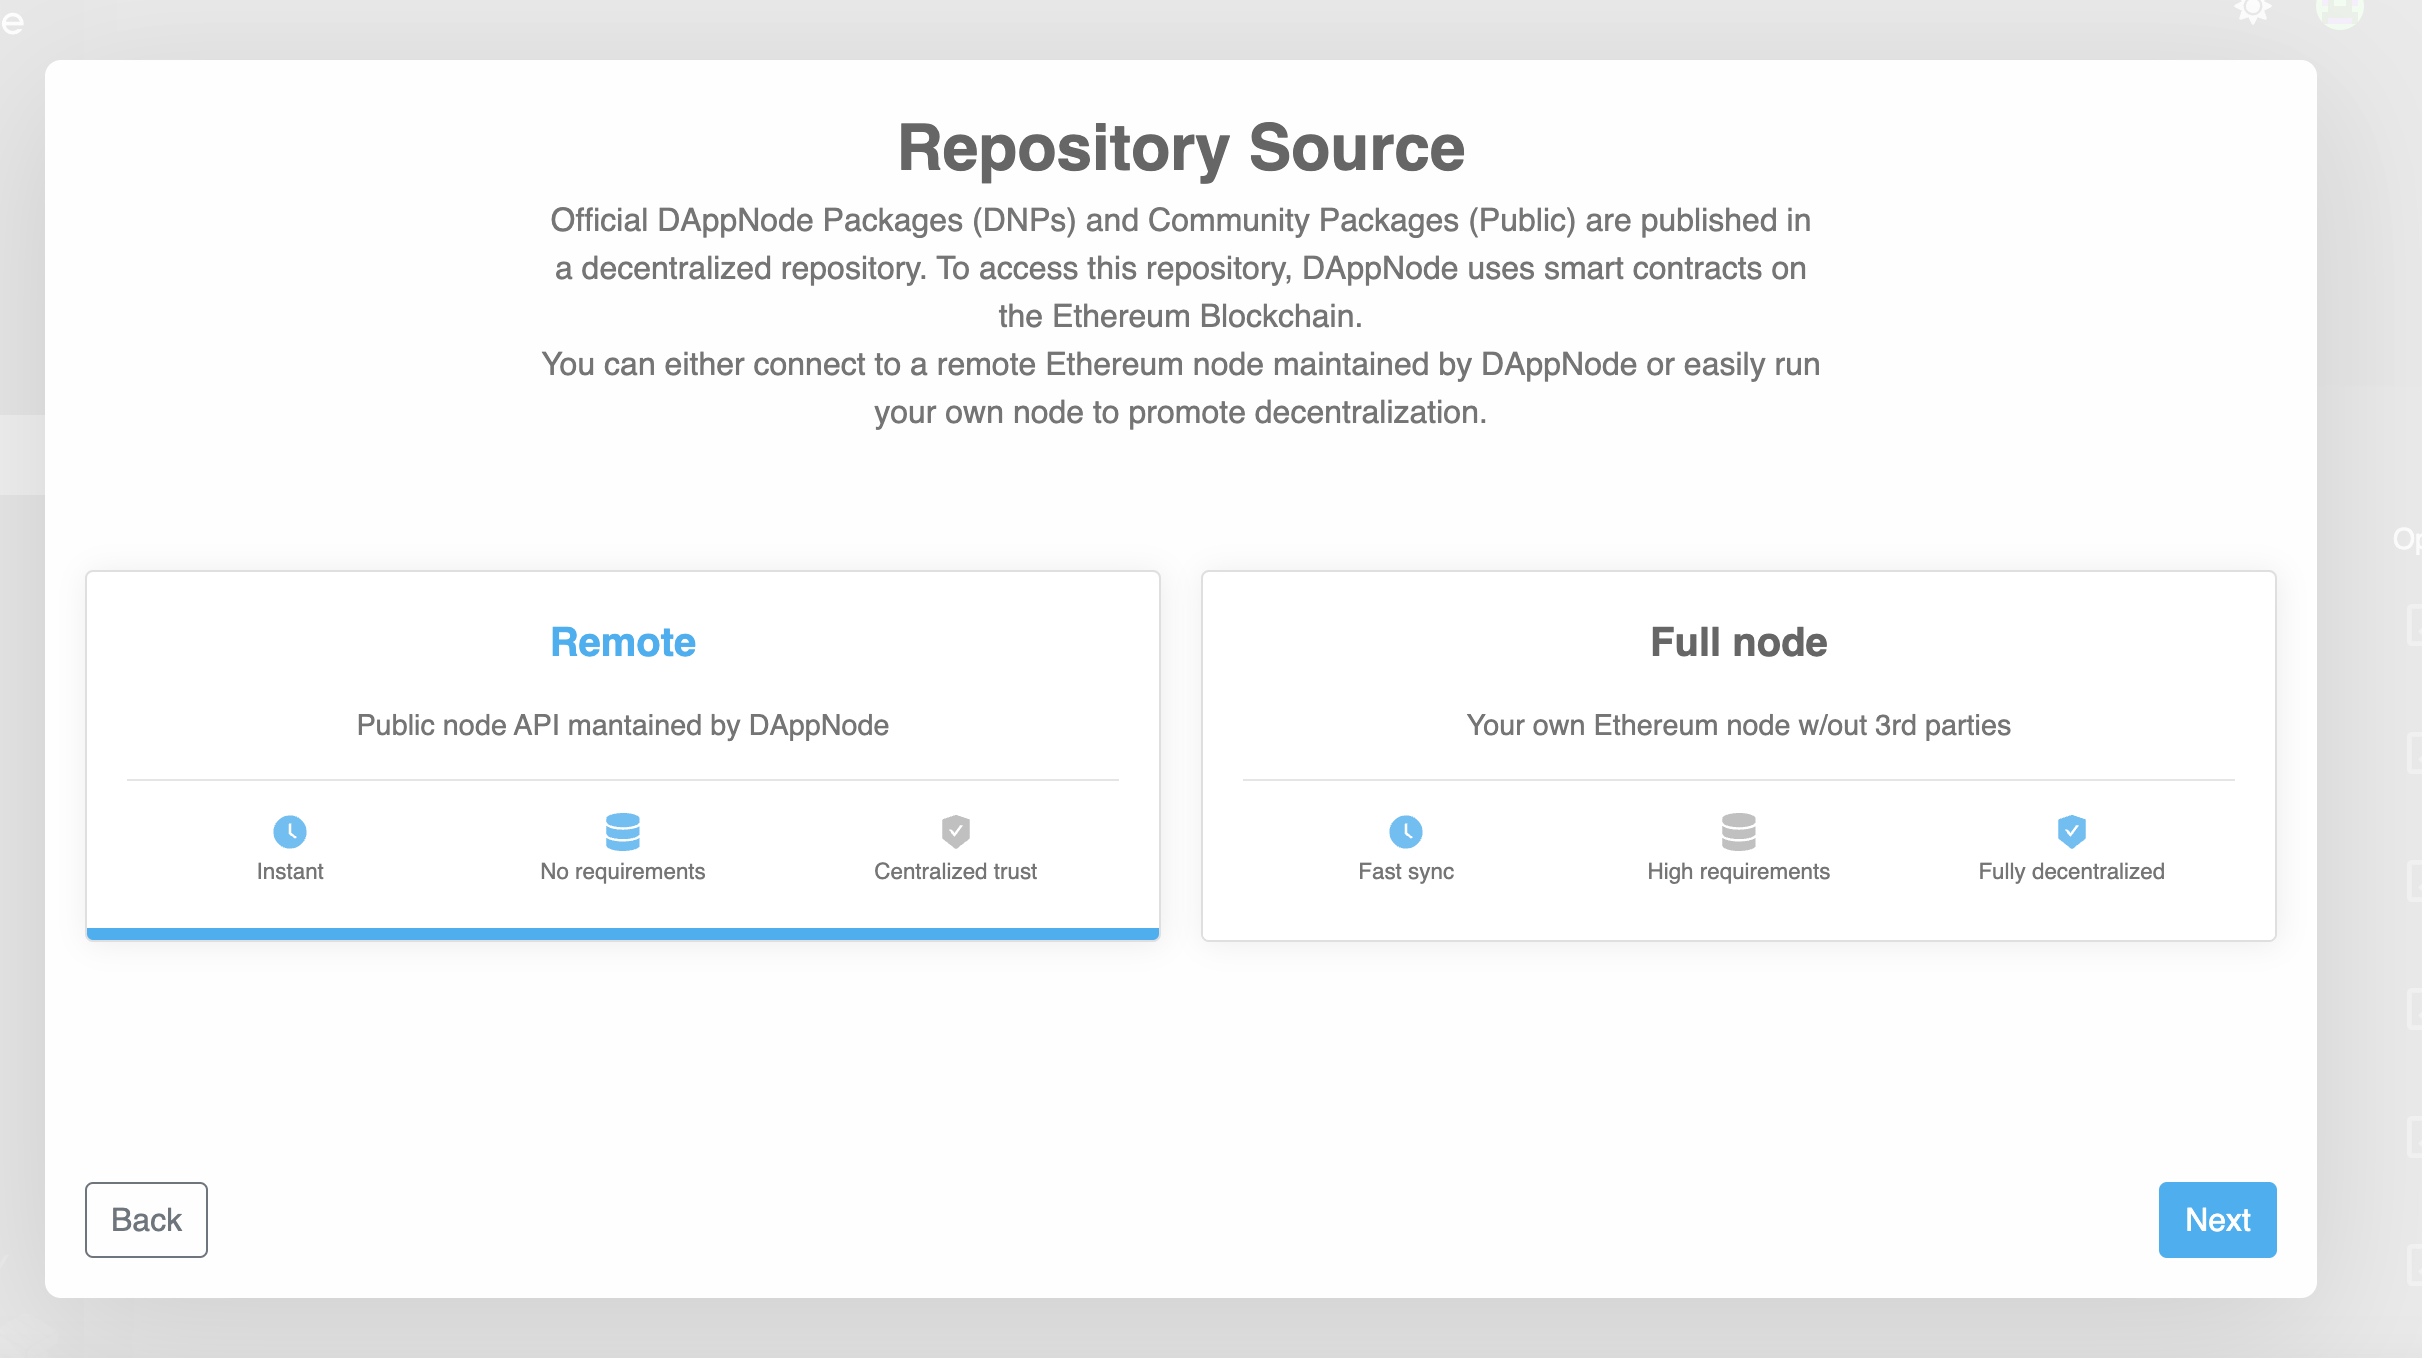Click the Instant clock icon
Viewport: 2422px width, 1358px height.
290,831
